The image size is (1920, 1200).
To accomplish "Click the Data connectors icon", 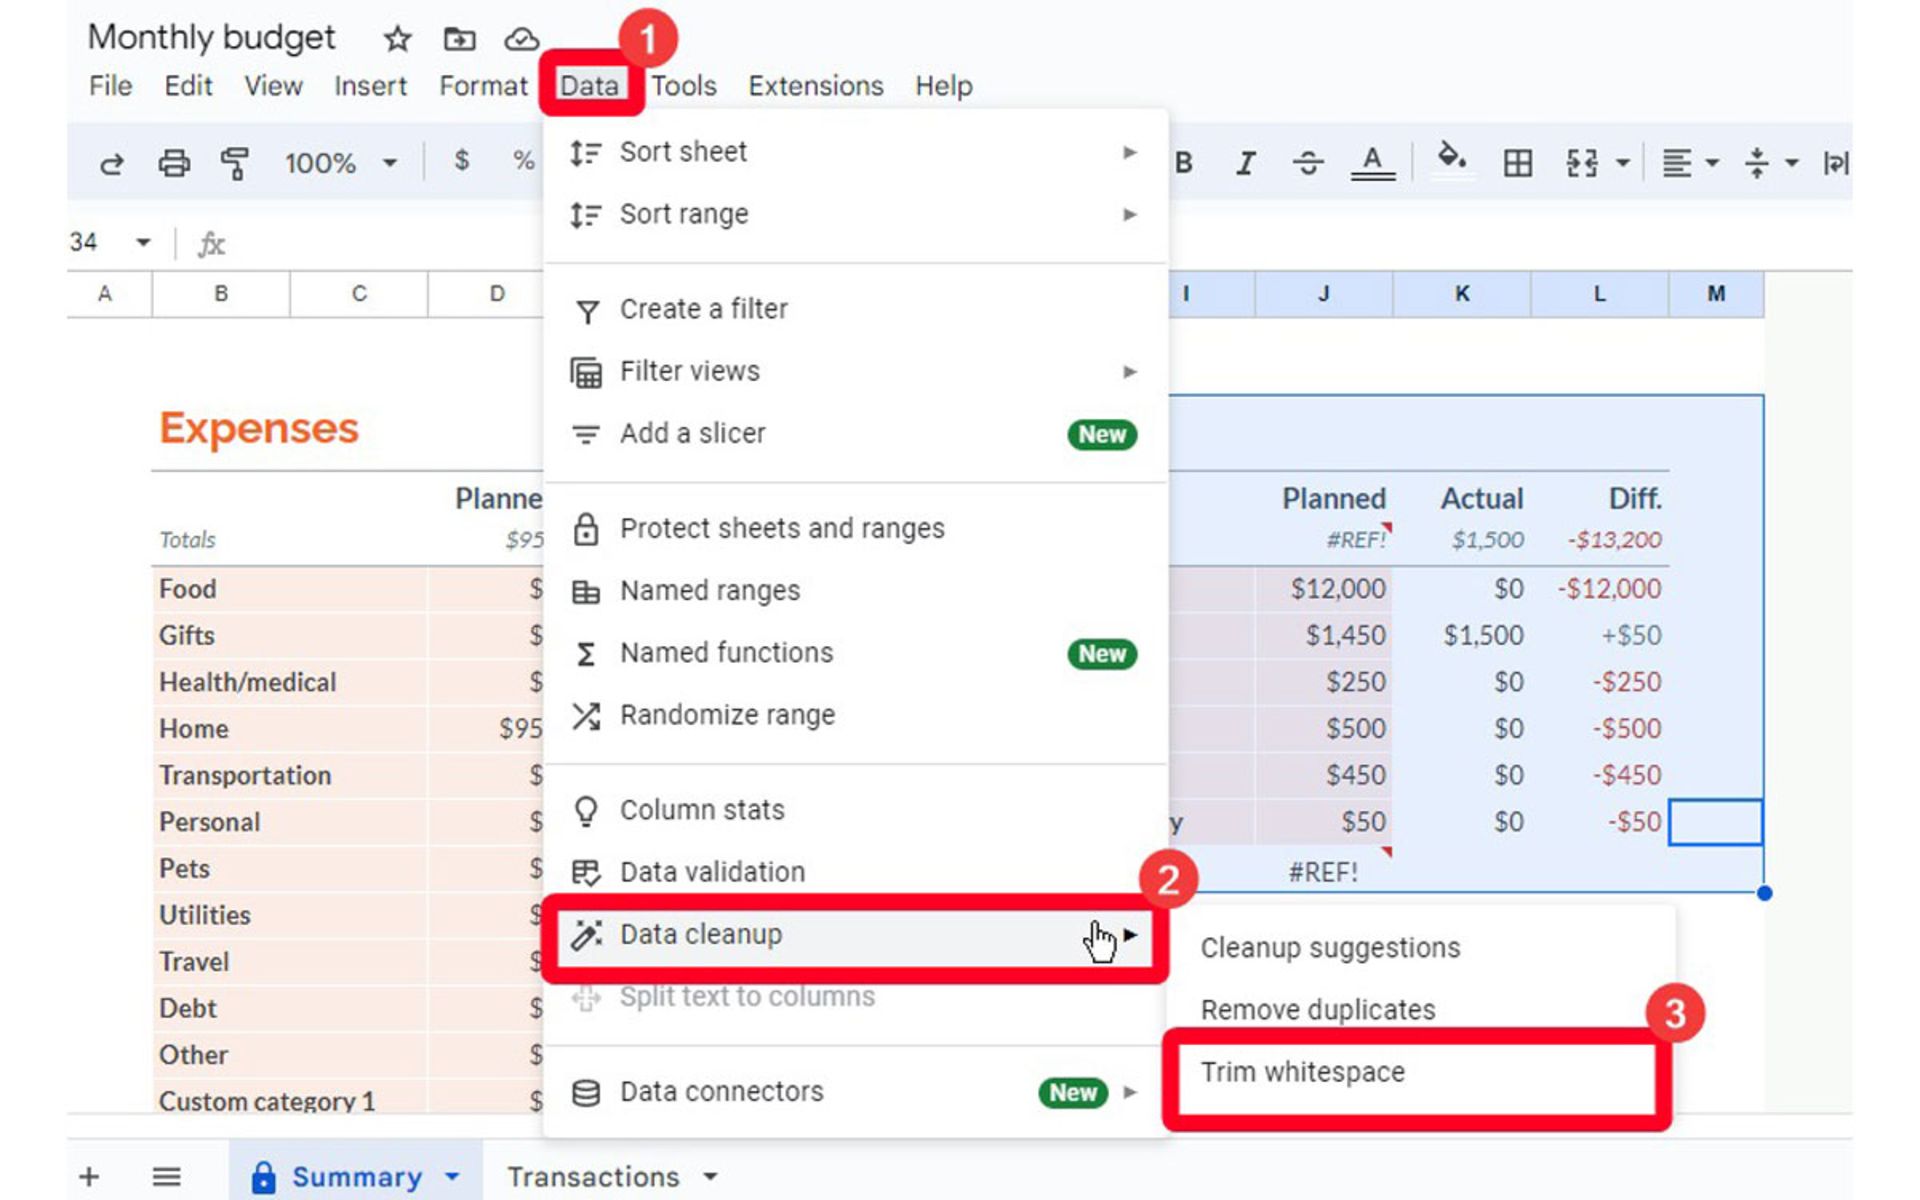I will coord(585,1091).
